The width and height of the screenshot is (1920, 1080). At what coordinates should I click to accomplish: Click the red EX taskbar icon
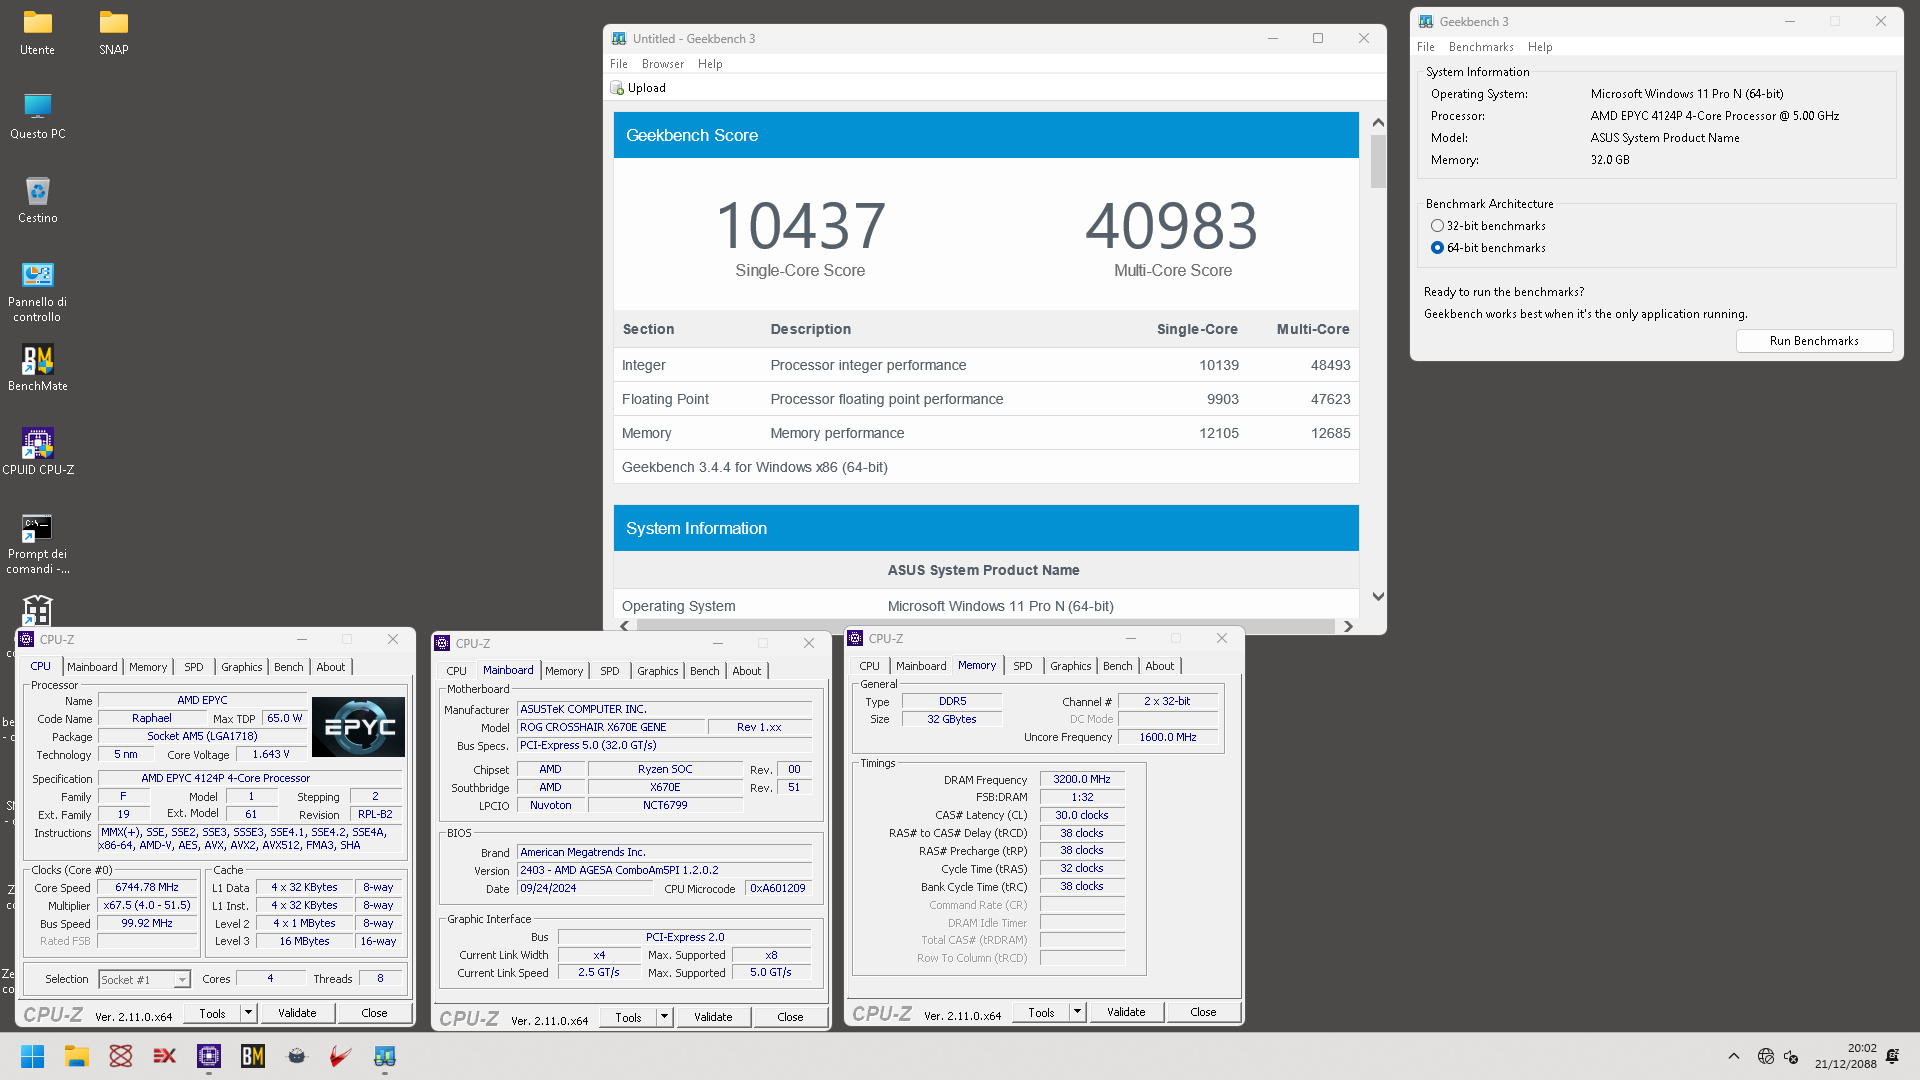165,1056
